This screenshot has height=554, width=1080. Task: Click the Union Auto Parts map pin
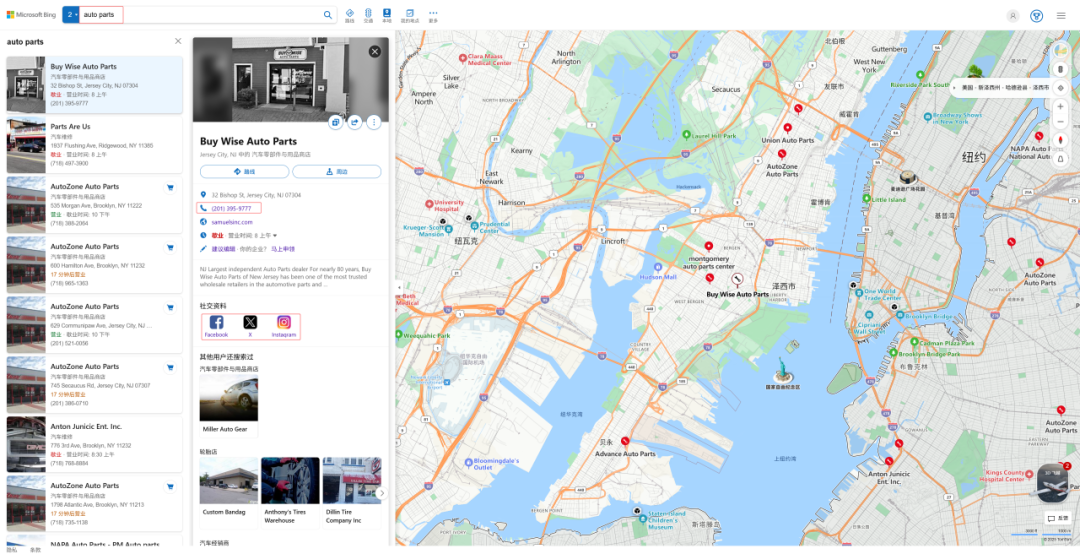click(788, 129)
